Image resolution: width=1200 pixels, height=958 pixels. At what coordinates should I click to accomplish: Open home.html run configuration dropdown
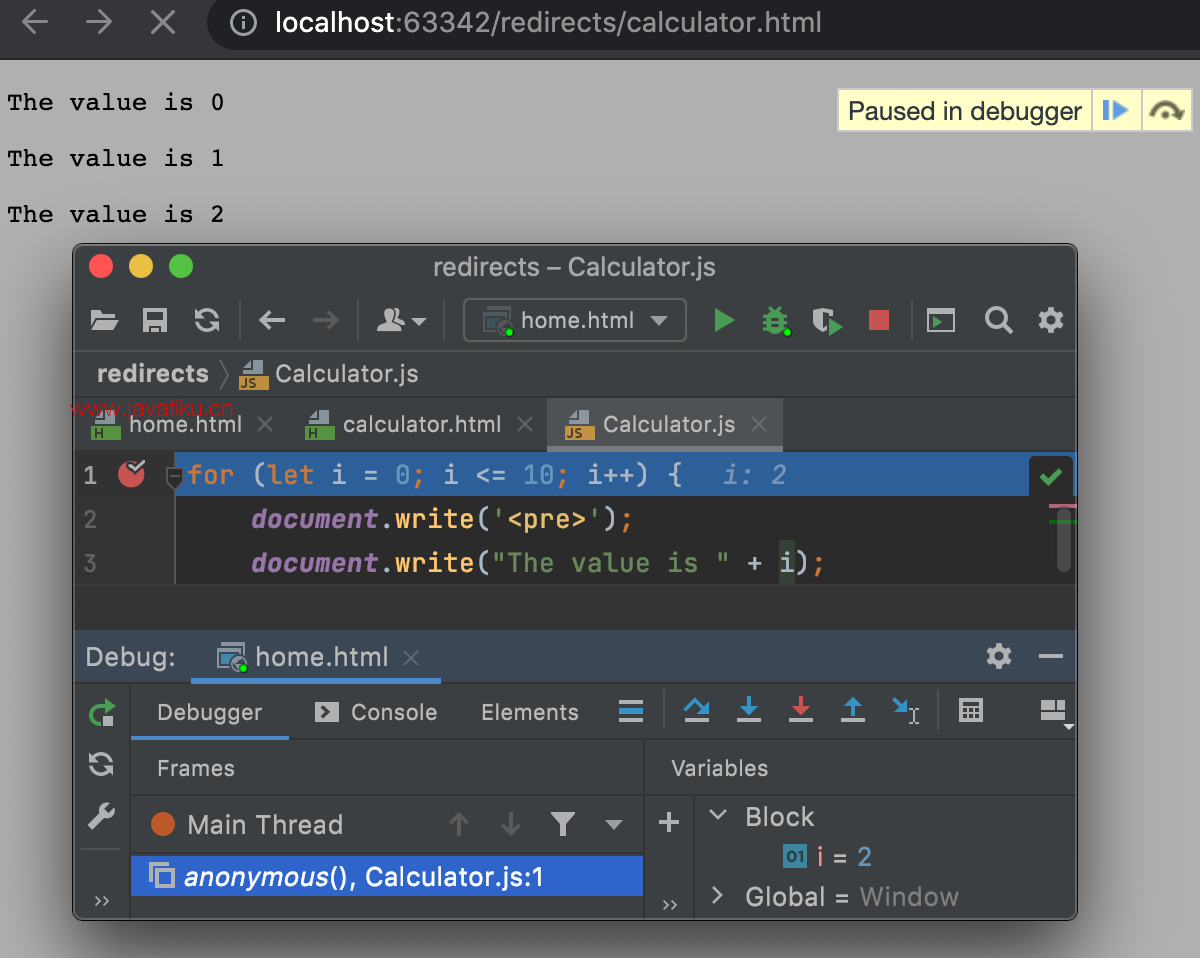click(575, 320)
